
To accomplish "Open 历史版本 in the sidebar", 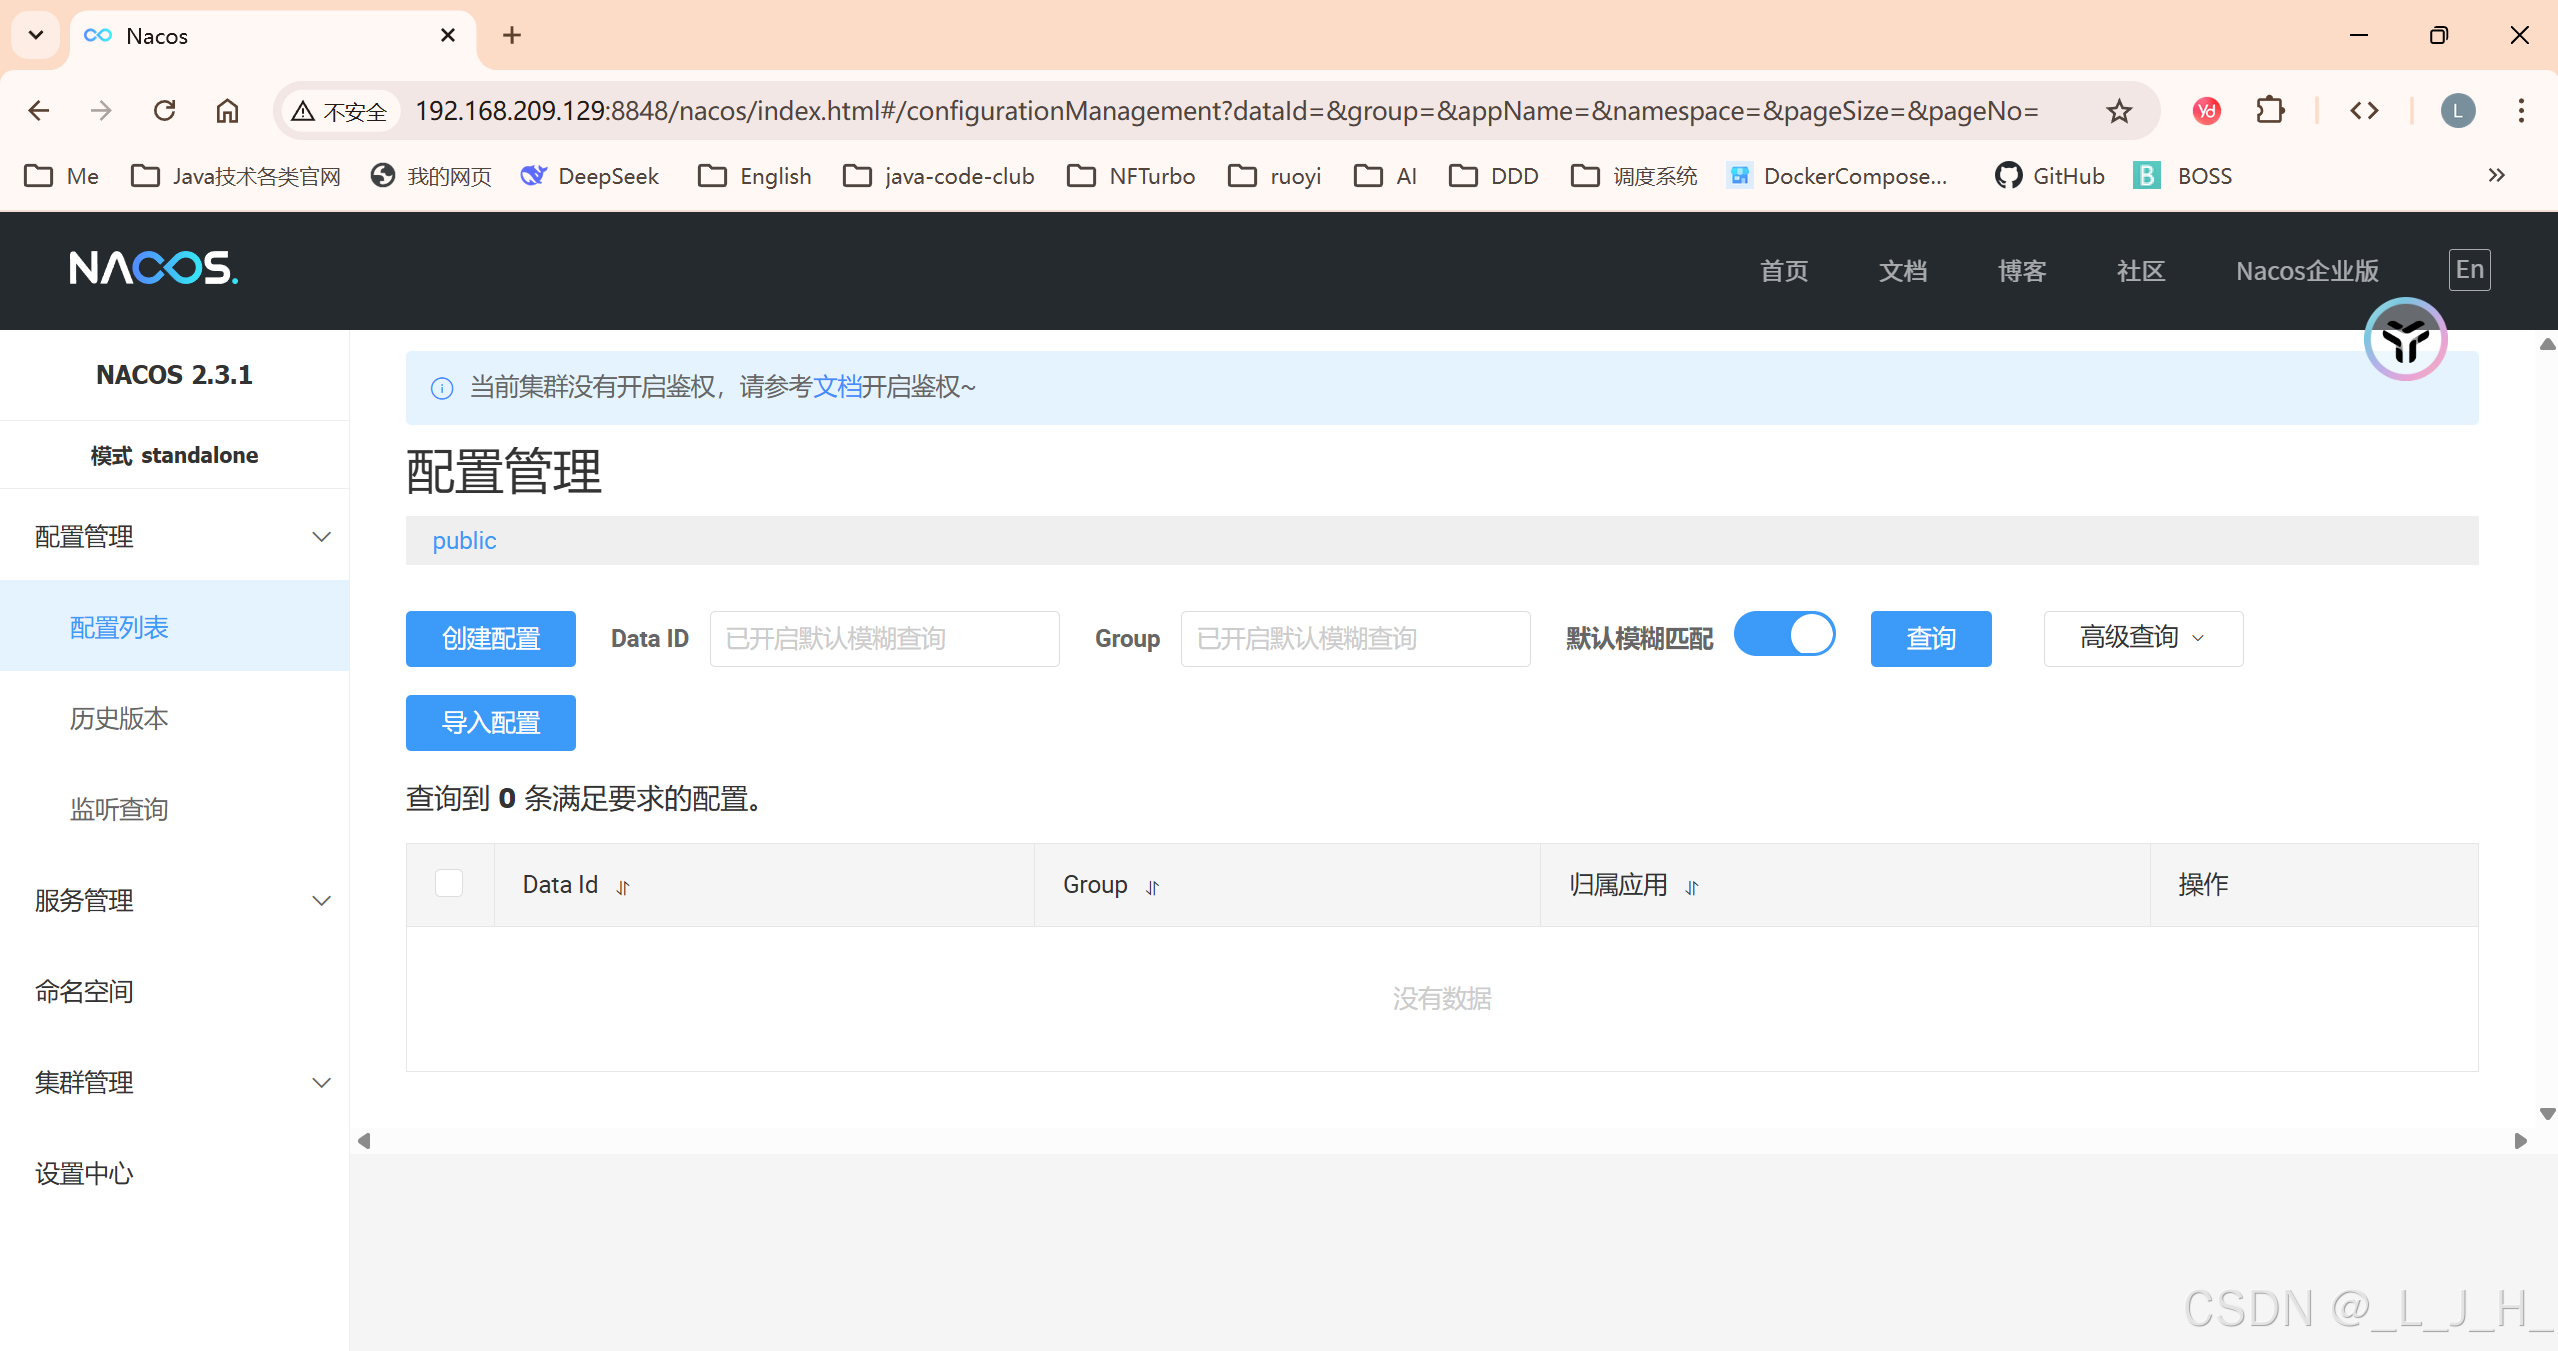I will (x=119, y=719).
